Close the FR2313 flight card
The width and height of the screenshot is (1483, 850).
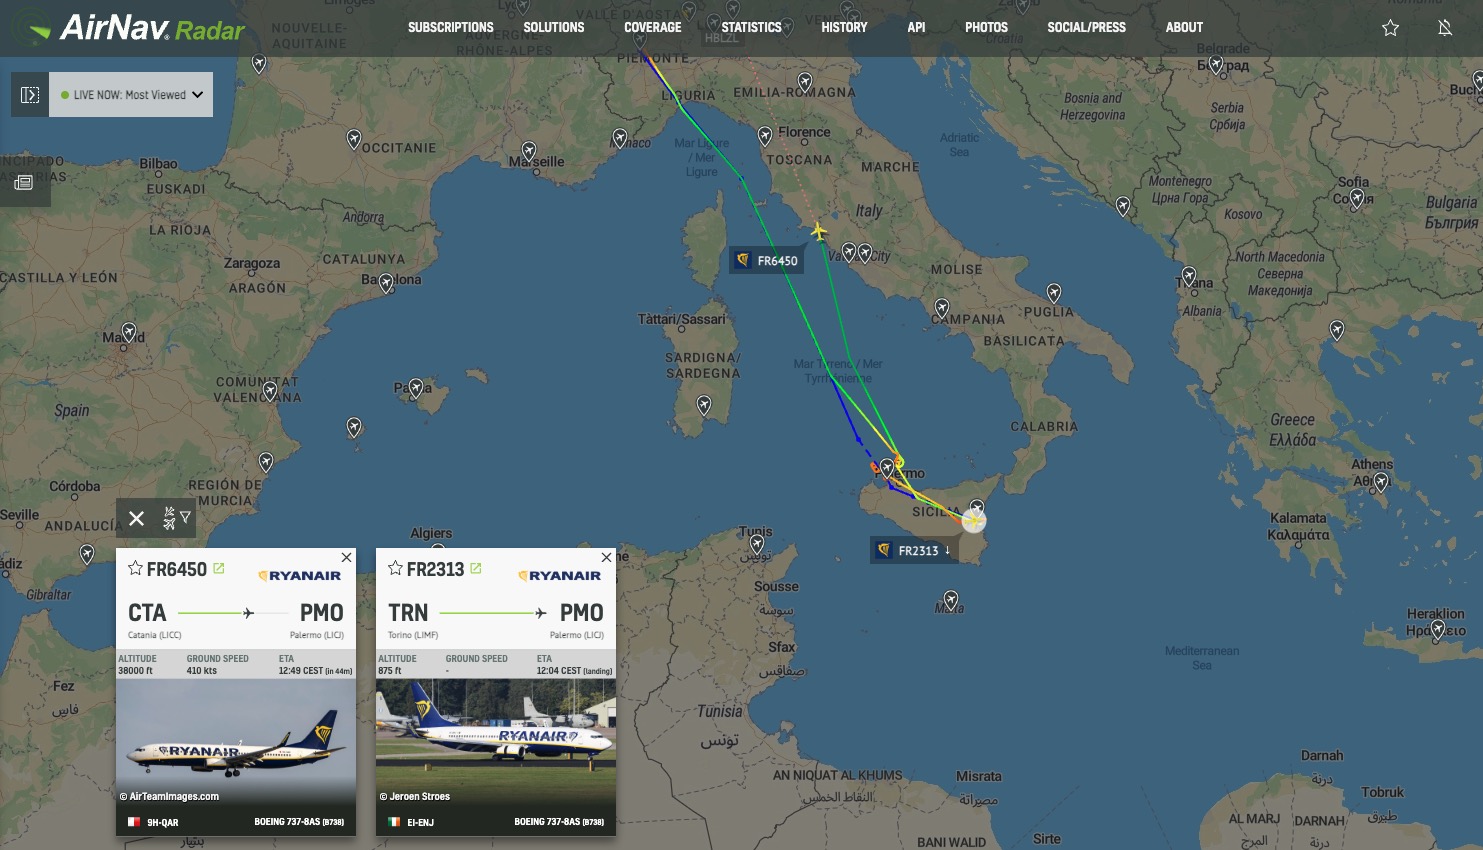click(606, 557)
